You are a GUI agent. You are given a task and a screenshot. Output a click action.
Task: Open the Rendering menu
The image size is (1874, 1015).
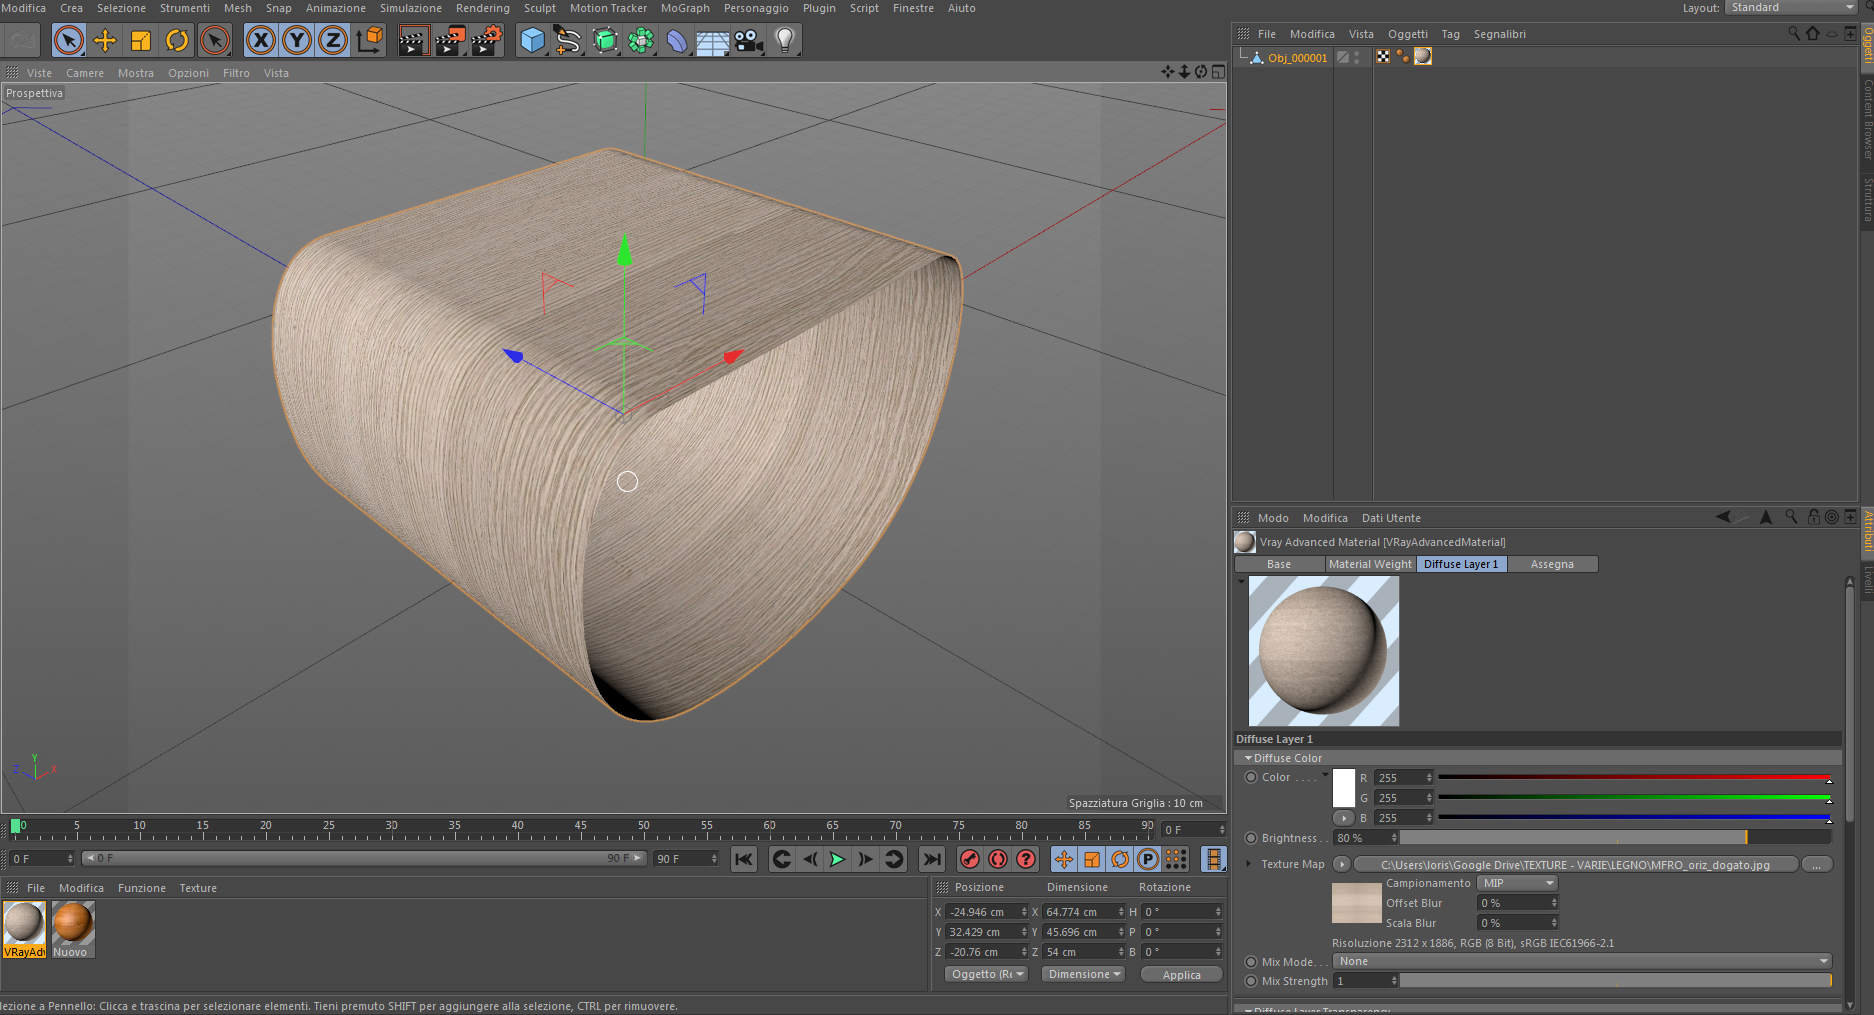(x=482, y=8)
